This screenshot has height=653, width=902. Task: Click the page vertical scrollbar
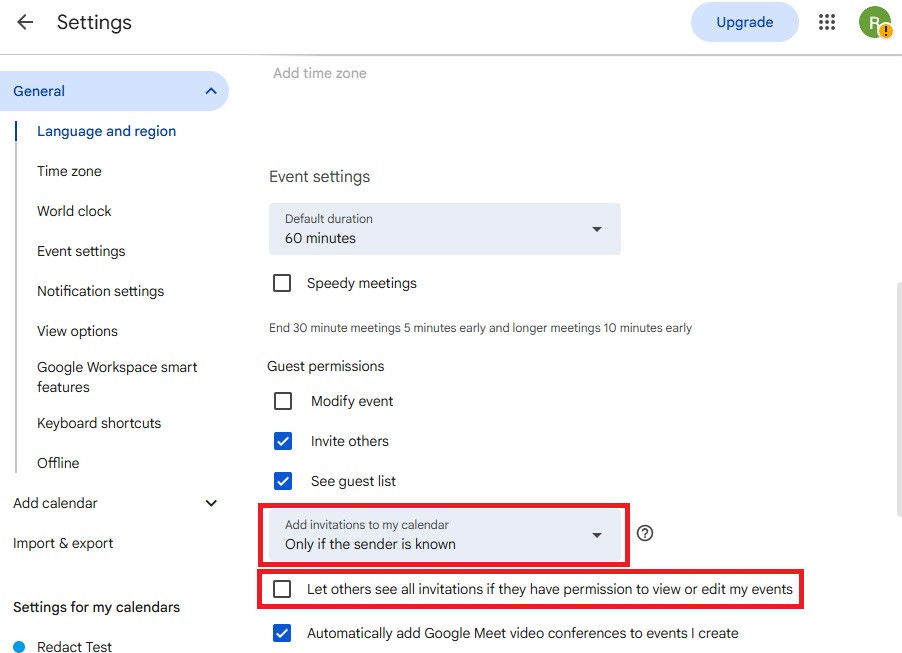coord(899,400)
